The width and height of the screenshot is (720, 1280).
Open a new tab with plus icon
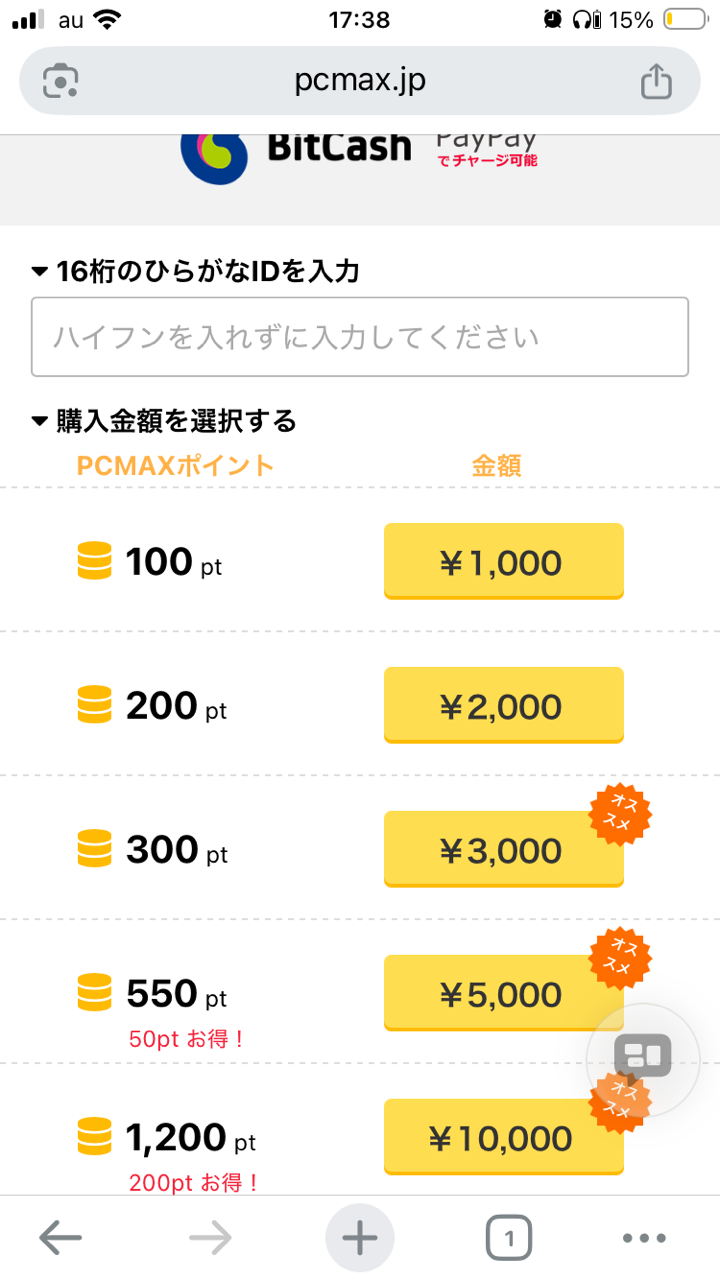click(360, 1239)
